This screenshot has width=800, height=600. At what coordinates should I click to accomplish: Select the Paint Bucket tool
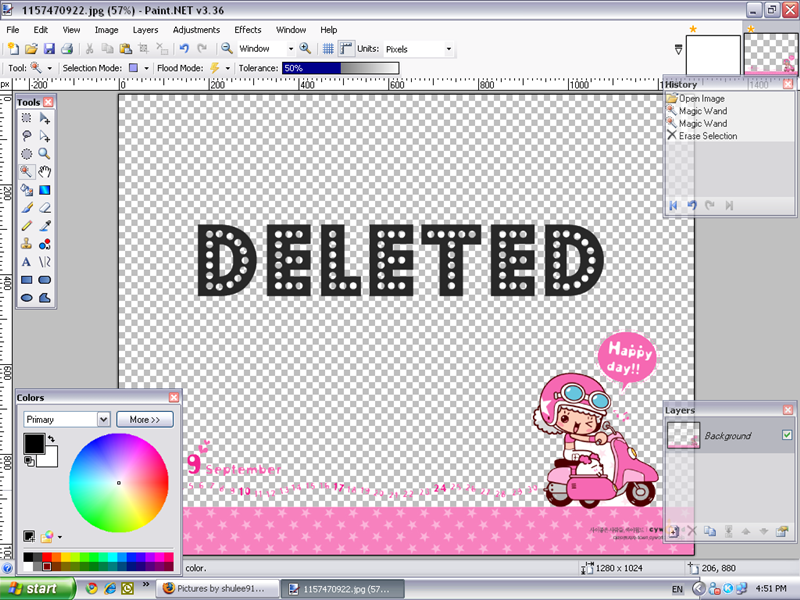[26, 189]
